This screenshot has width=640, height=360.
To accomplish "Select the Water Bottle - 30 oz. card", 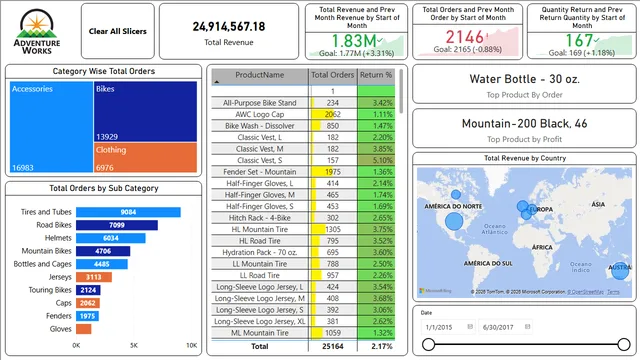I will pos(524,84).
